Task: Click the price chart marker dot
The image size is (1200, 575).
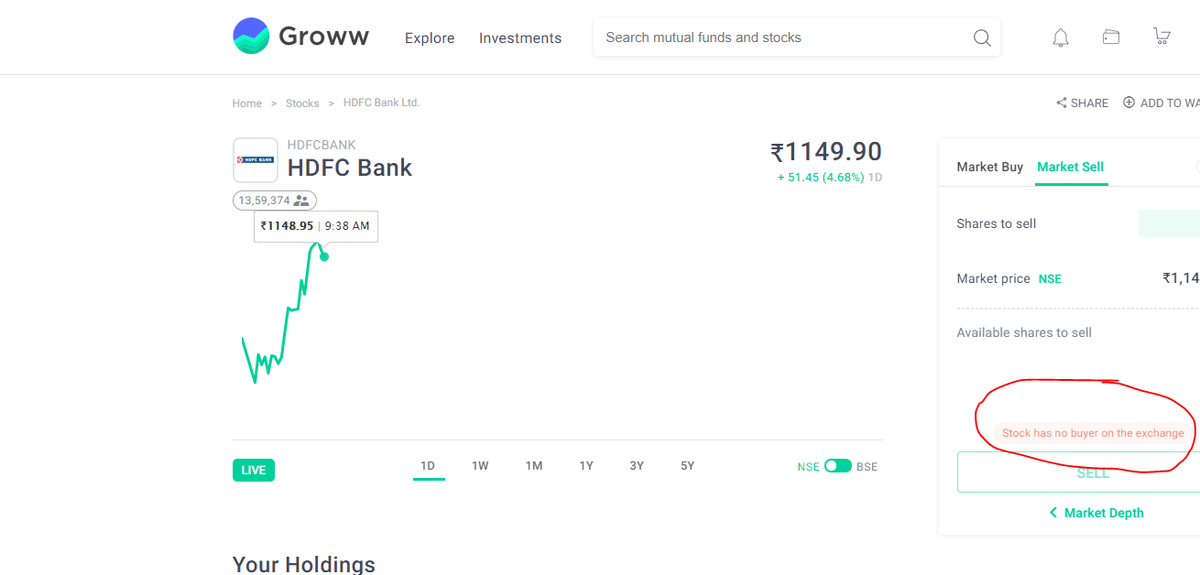Action: click(x=324, y=256)
